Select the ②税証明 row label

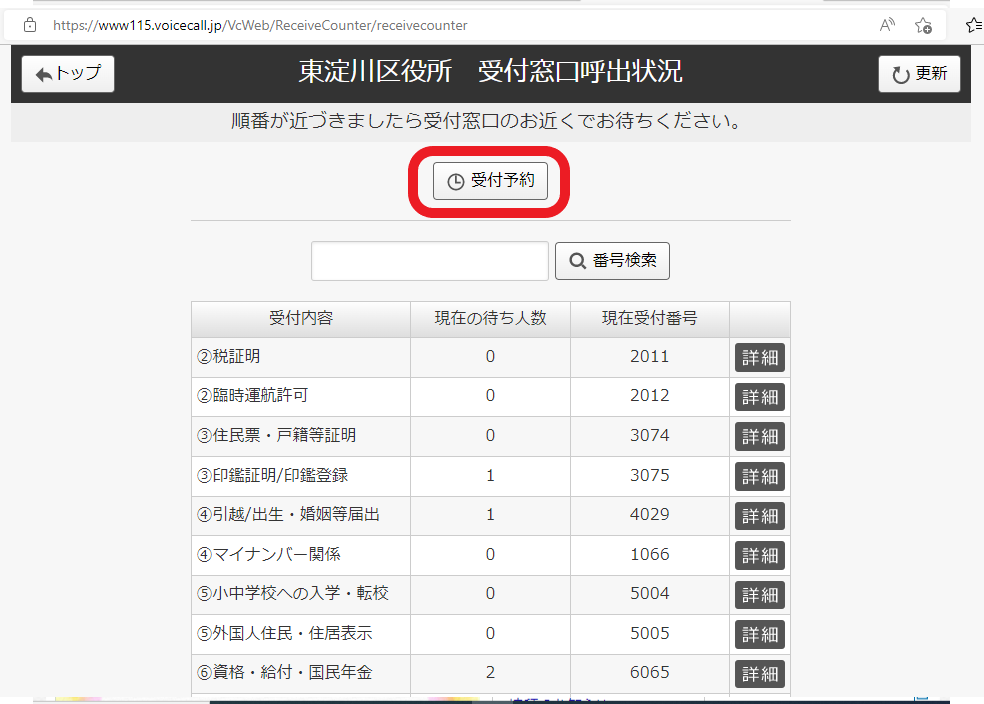click(228, 356)
